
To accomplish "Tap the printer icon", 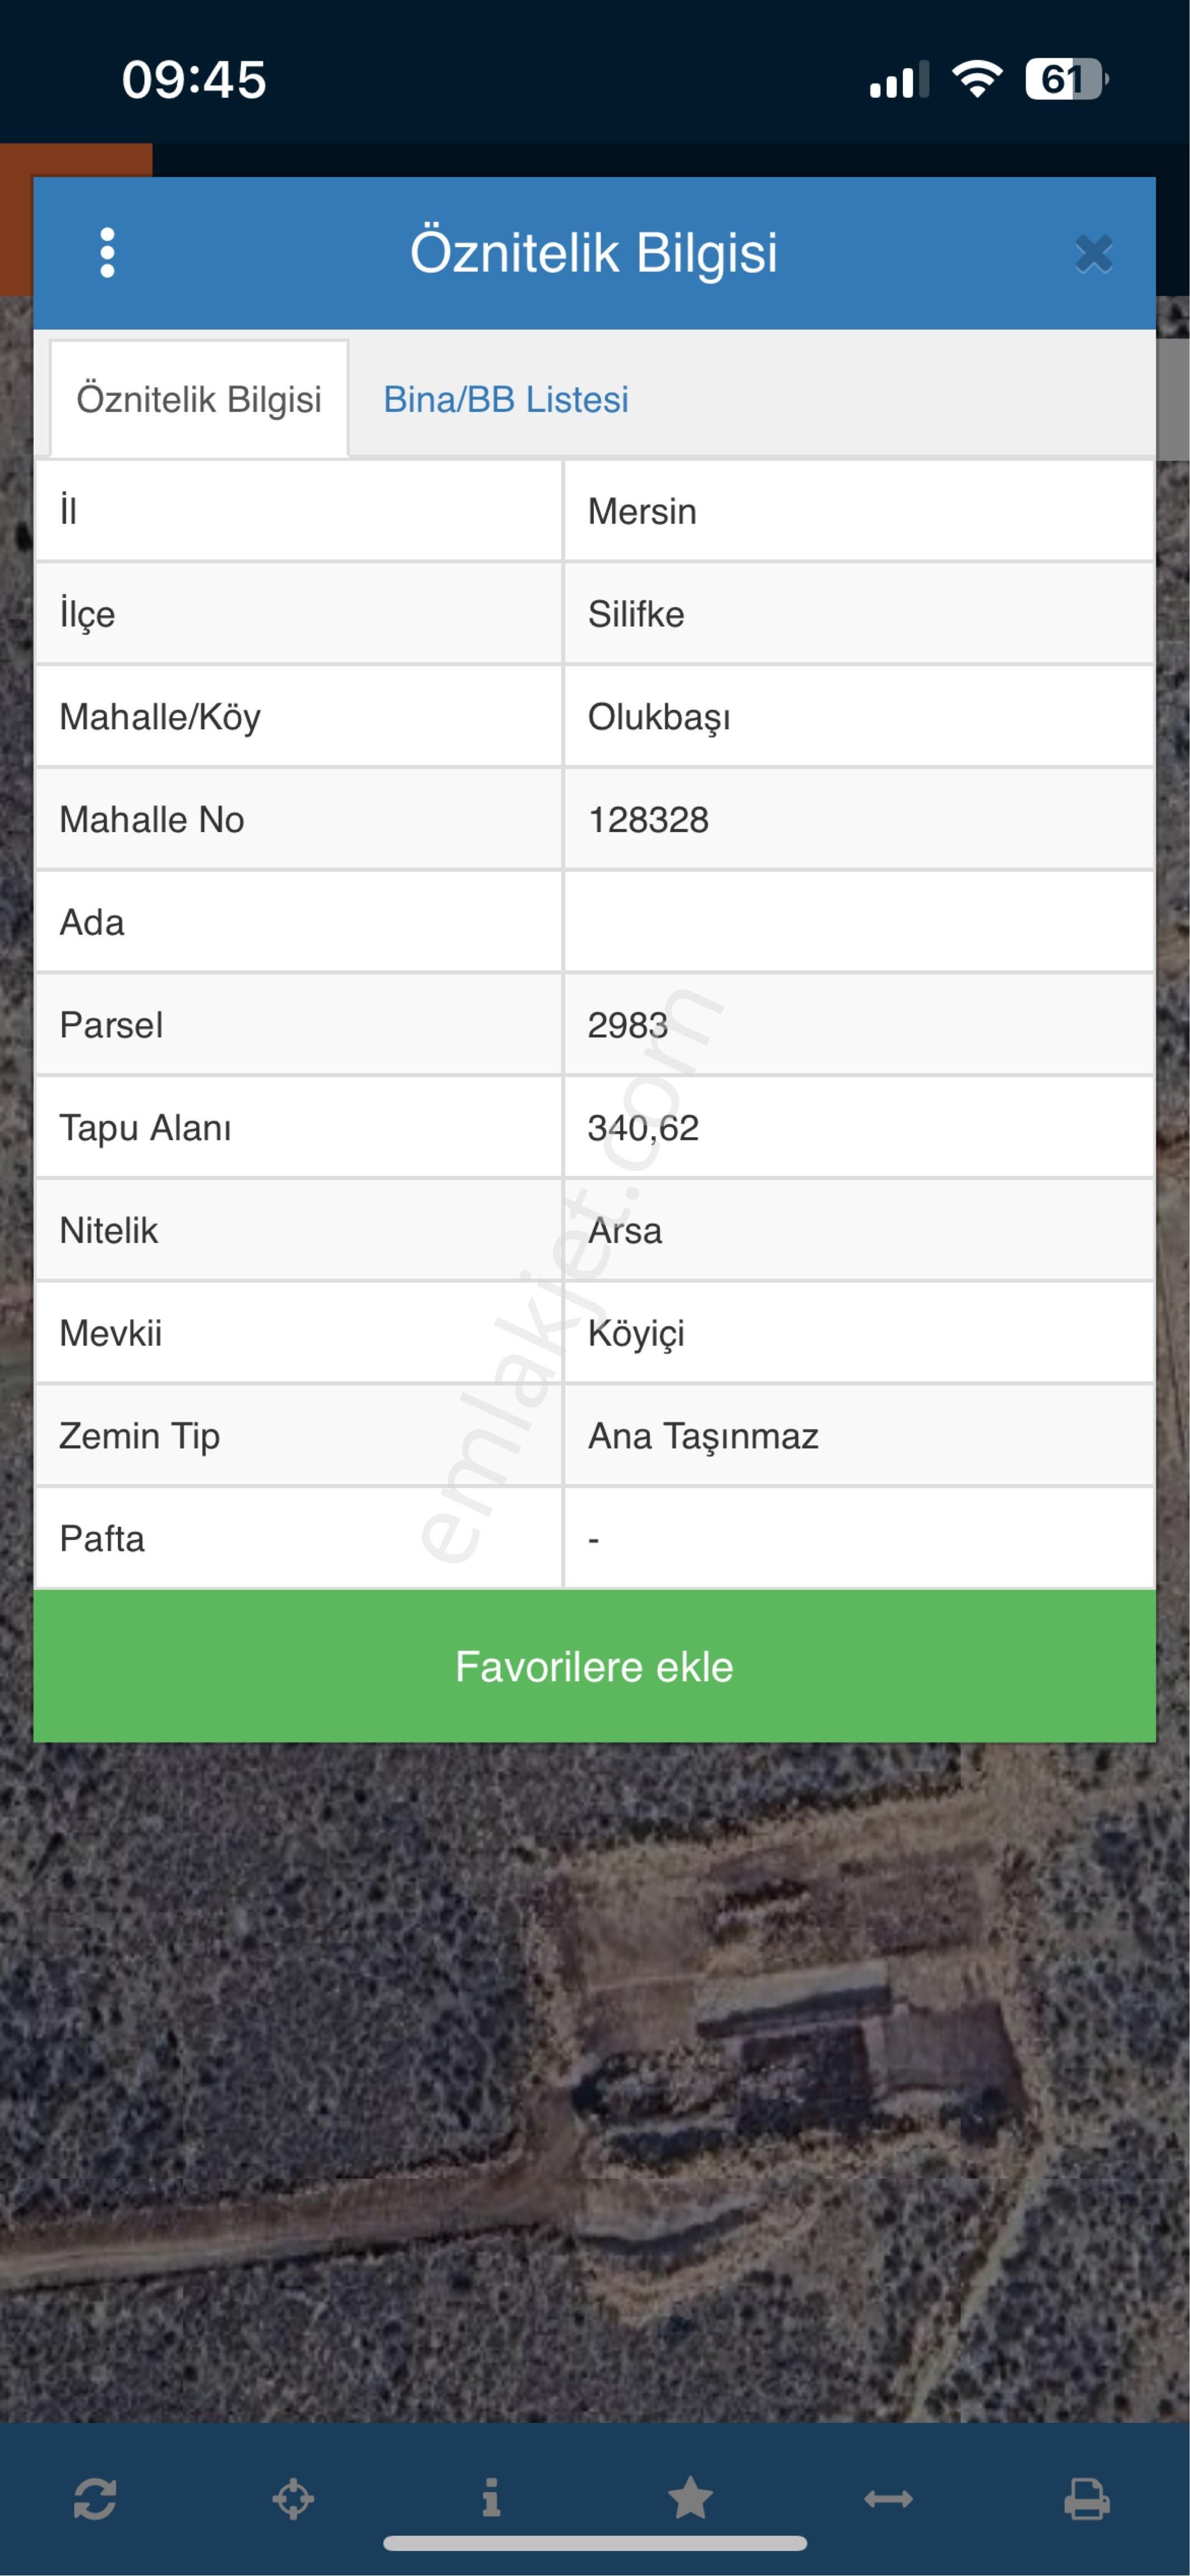I will (1087, 2499).
